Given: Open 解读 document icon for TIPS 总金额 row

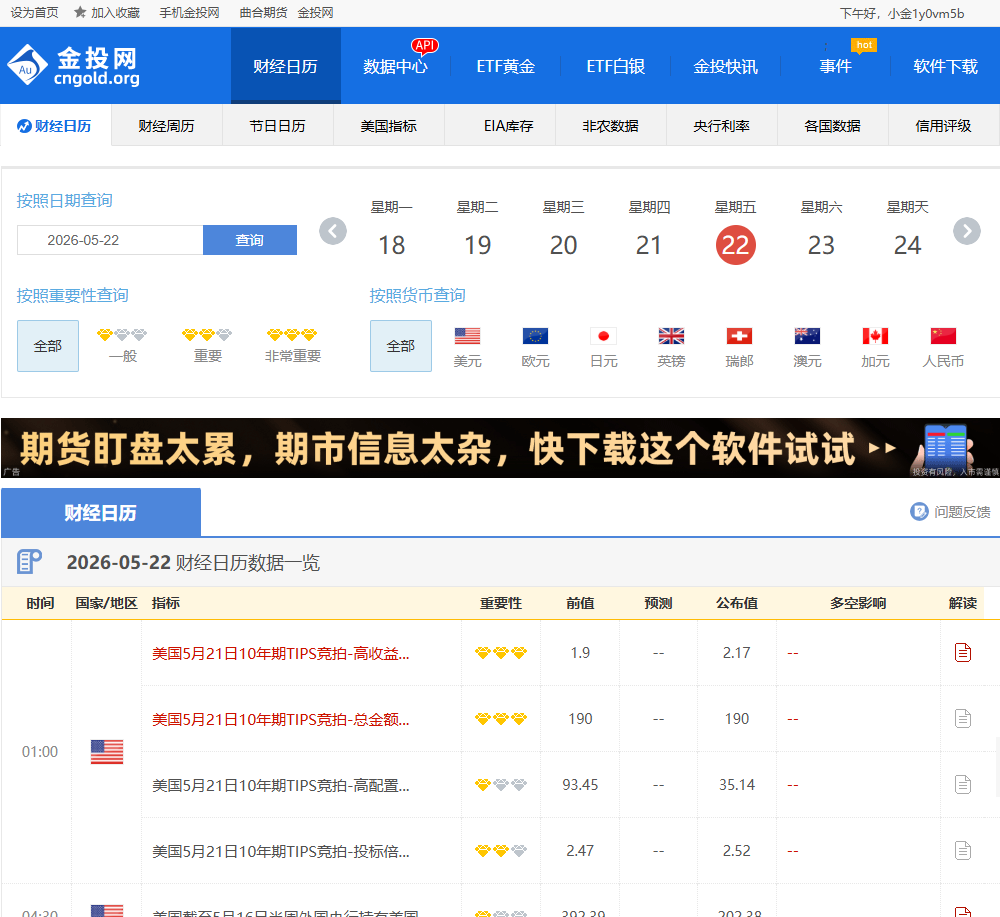Looking at the screenshot, I should (962, 719).
